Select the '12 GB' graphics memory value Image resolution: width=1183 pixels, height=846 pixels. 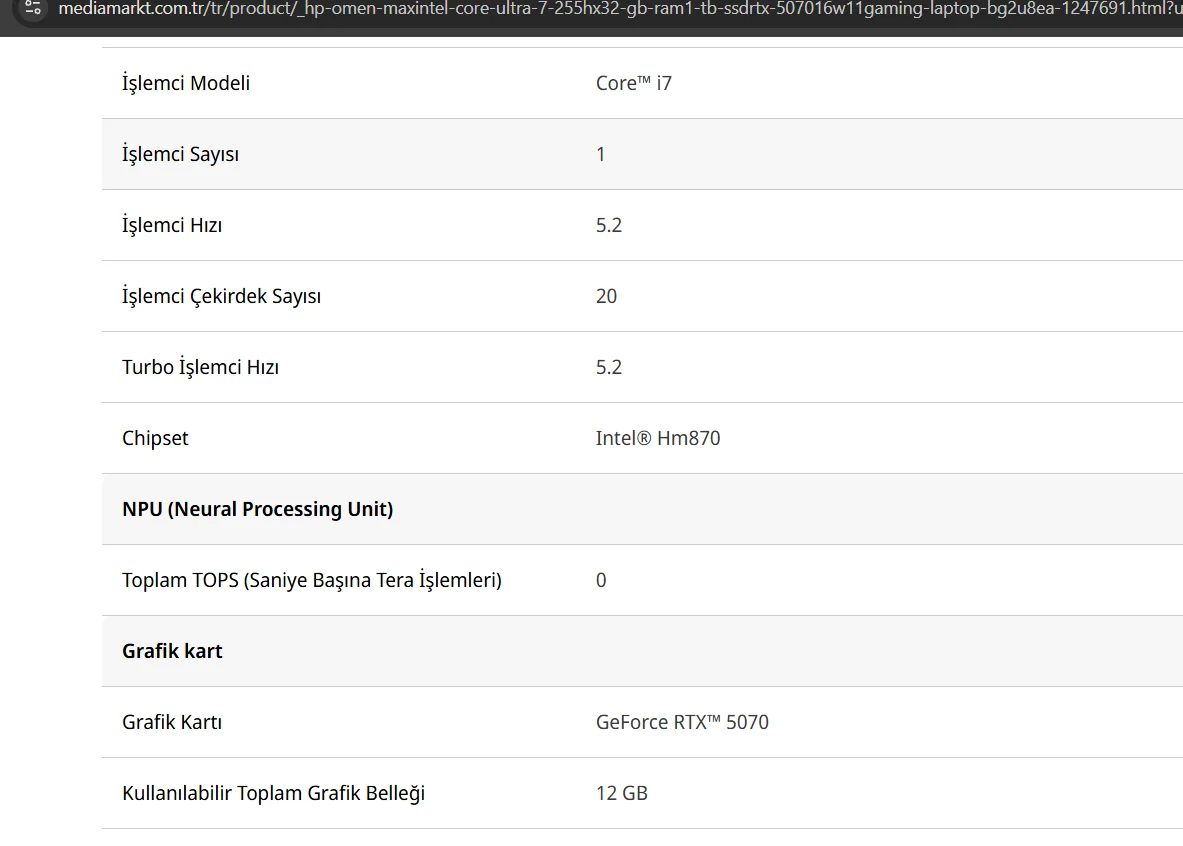[622, 792]
